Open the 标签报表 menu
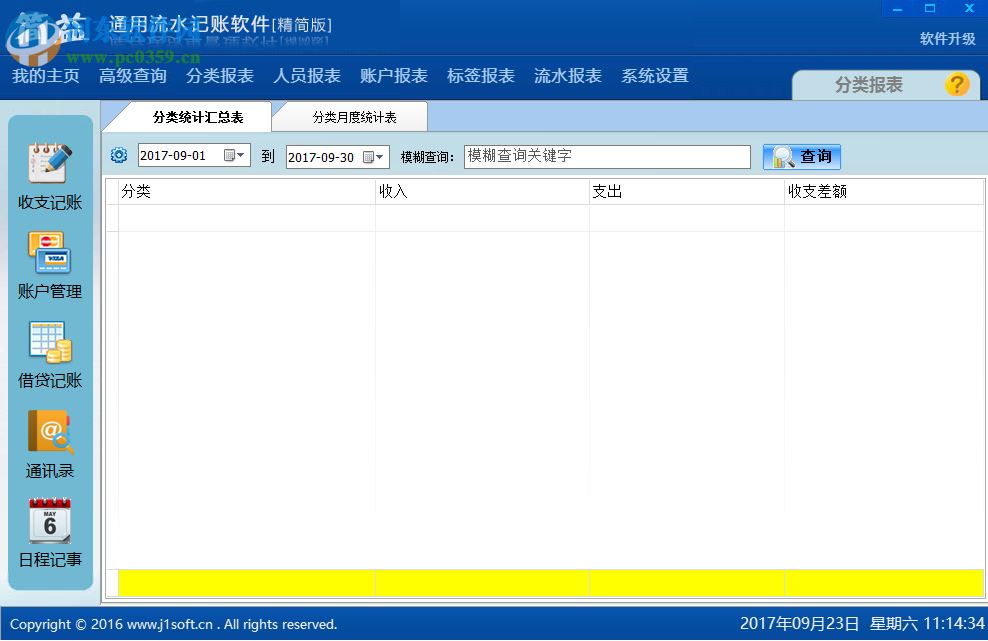Image resolution: width=988 pixels, height=641 pixels. (x=480, y=75)
